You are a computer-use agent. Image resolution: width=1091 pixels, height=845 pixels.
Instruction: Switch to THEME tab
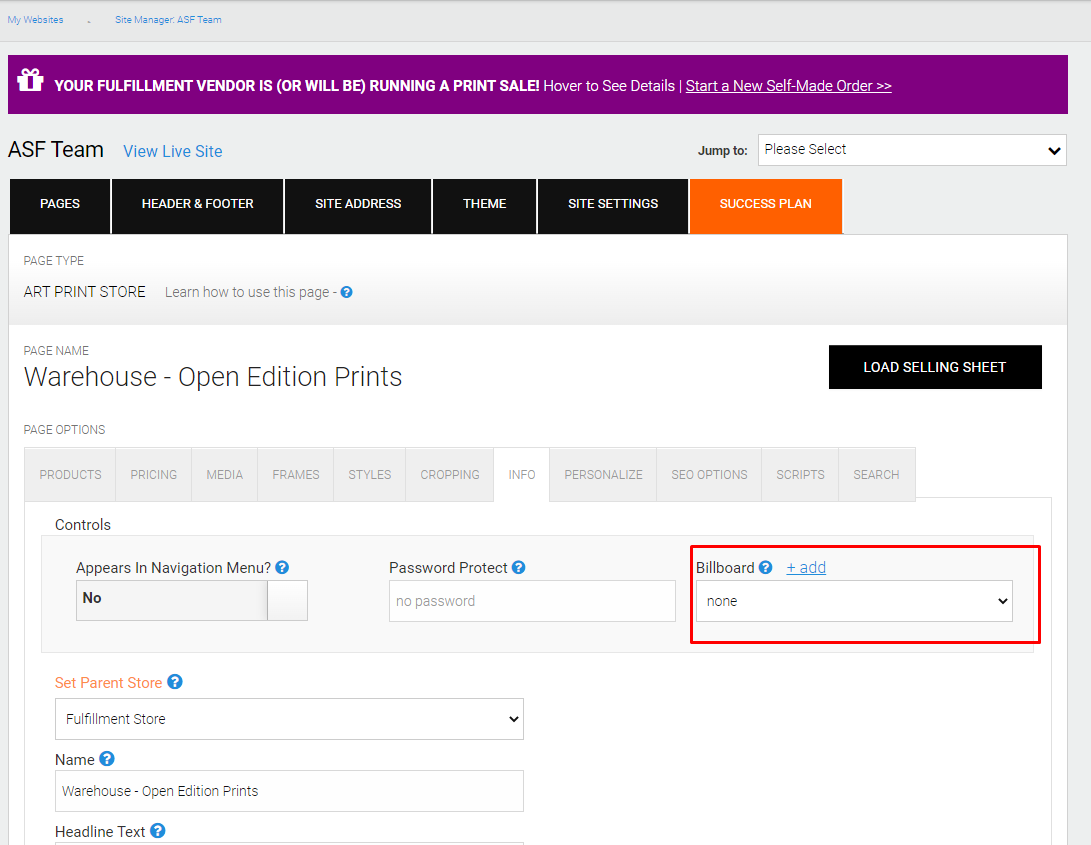click(x=484, y=205)
